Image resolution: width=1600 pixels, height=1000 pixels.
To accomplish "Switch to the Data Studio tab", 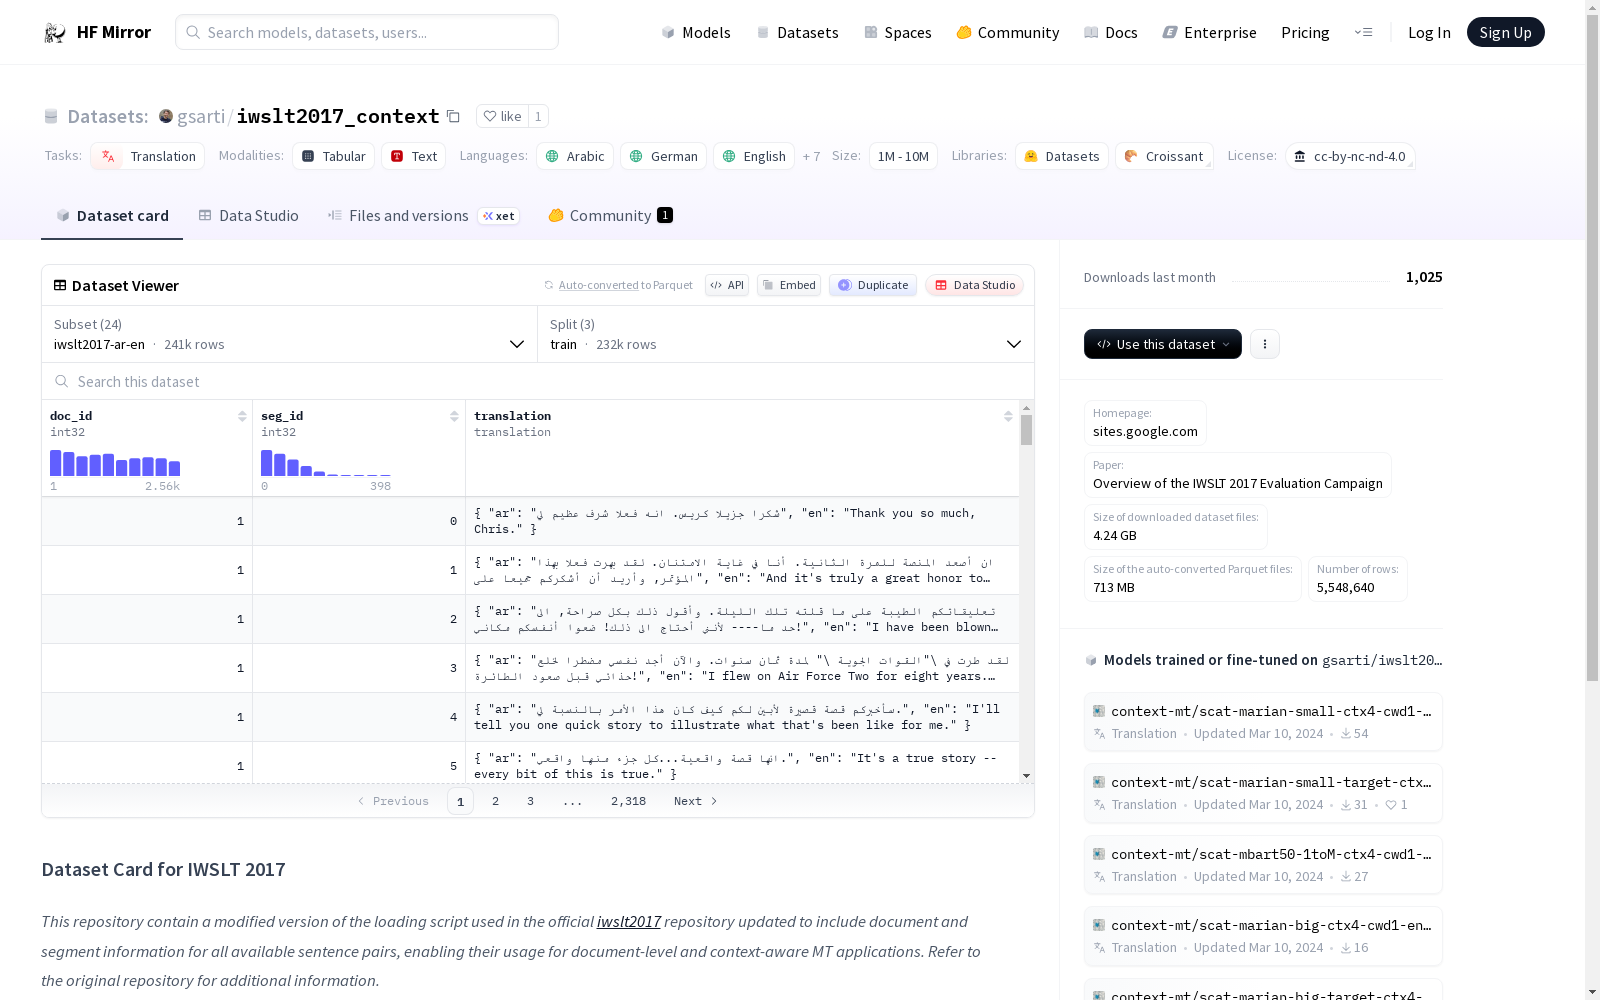I will click(249, 216).
